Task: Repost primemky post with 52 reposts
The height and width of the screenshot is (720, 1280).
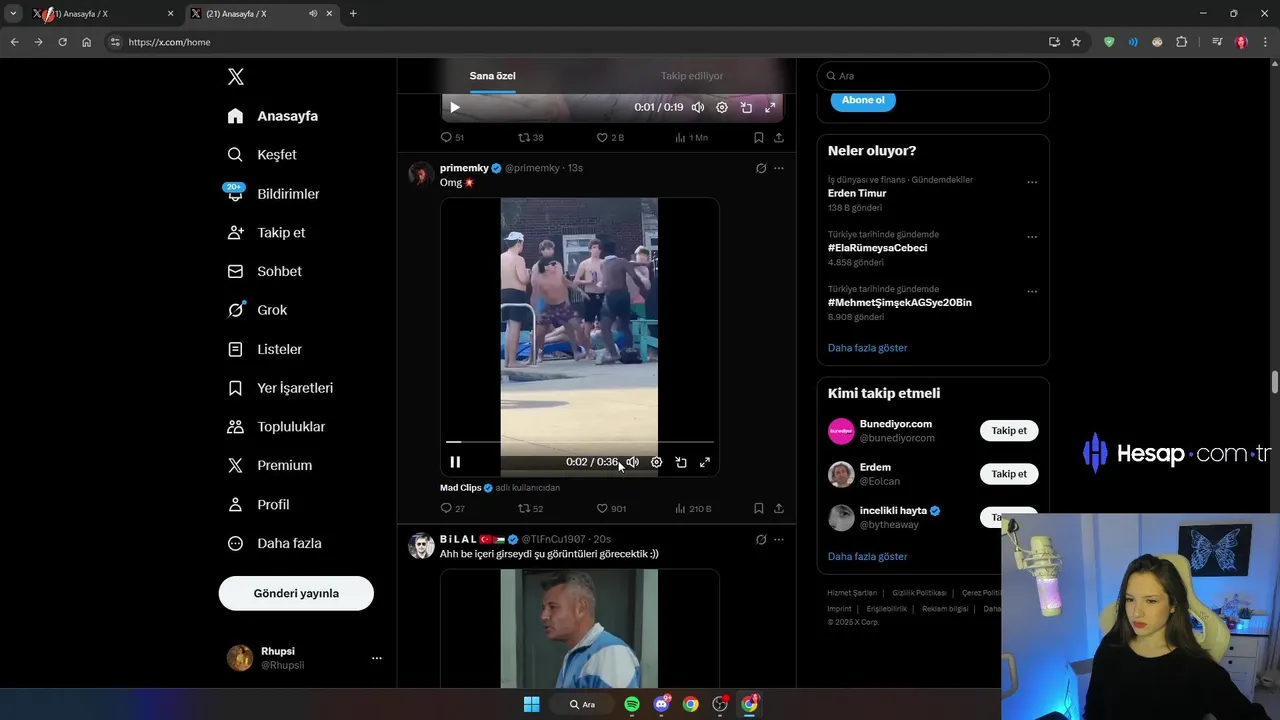Action: (x=530, y=508)
